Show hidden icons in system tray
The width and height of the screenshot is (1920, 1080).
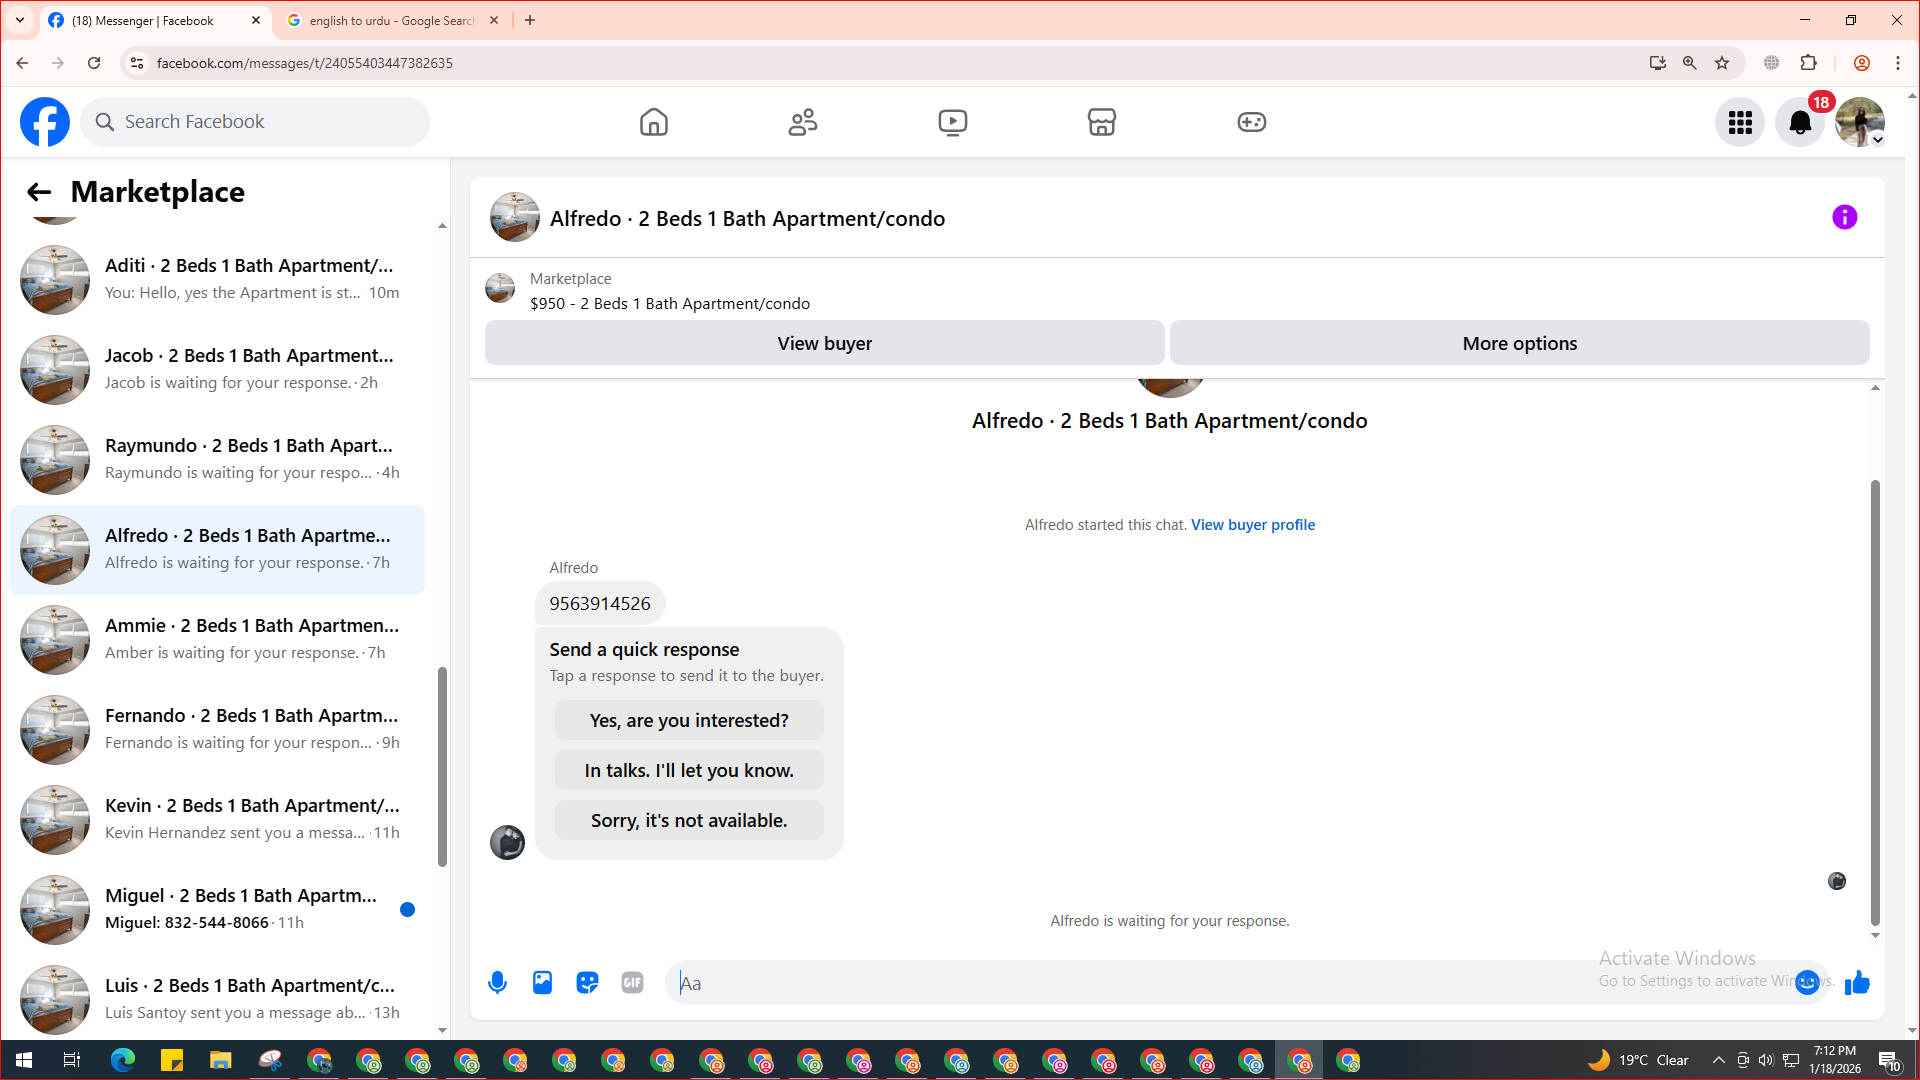(x=1718, y=1060)
